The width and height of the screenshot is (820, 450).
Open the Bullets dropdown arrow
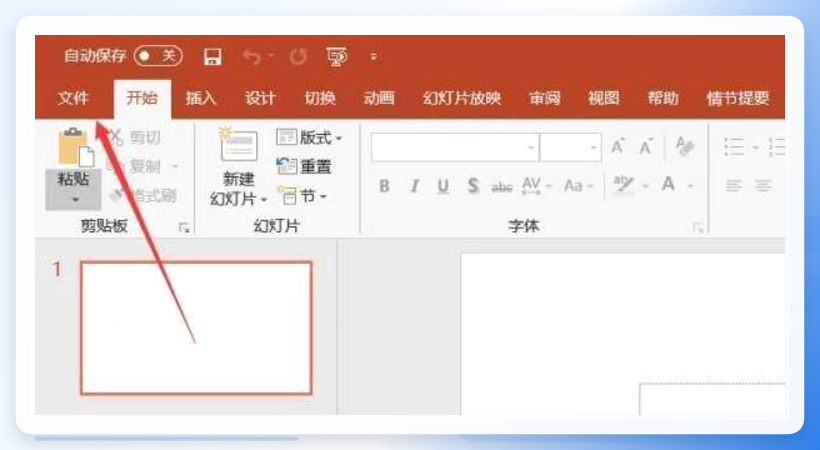756,148
